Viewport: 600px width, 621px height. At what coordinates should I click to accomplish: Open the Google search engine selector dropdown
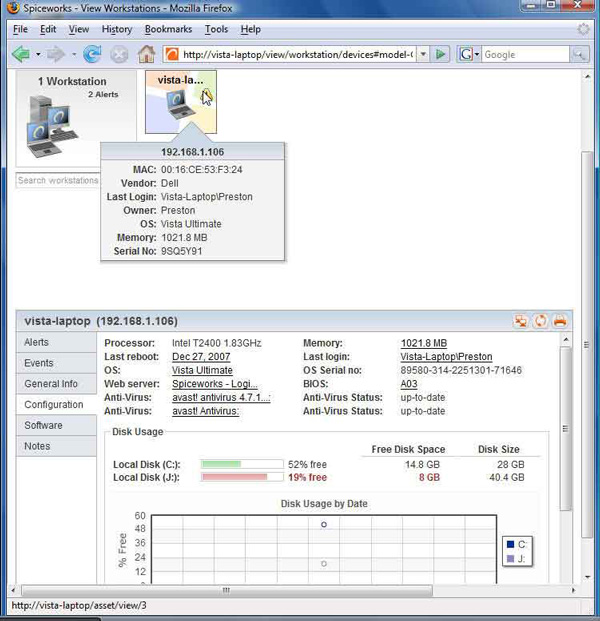pyautogui.click(x=476, y=54)
